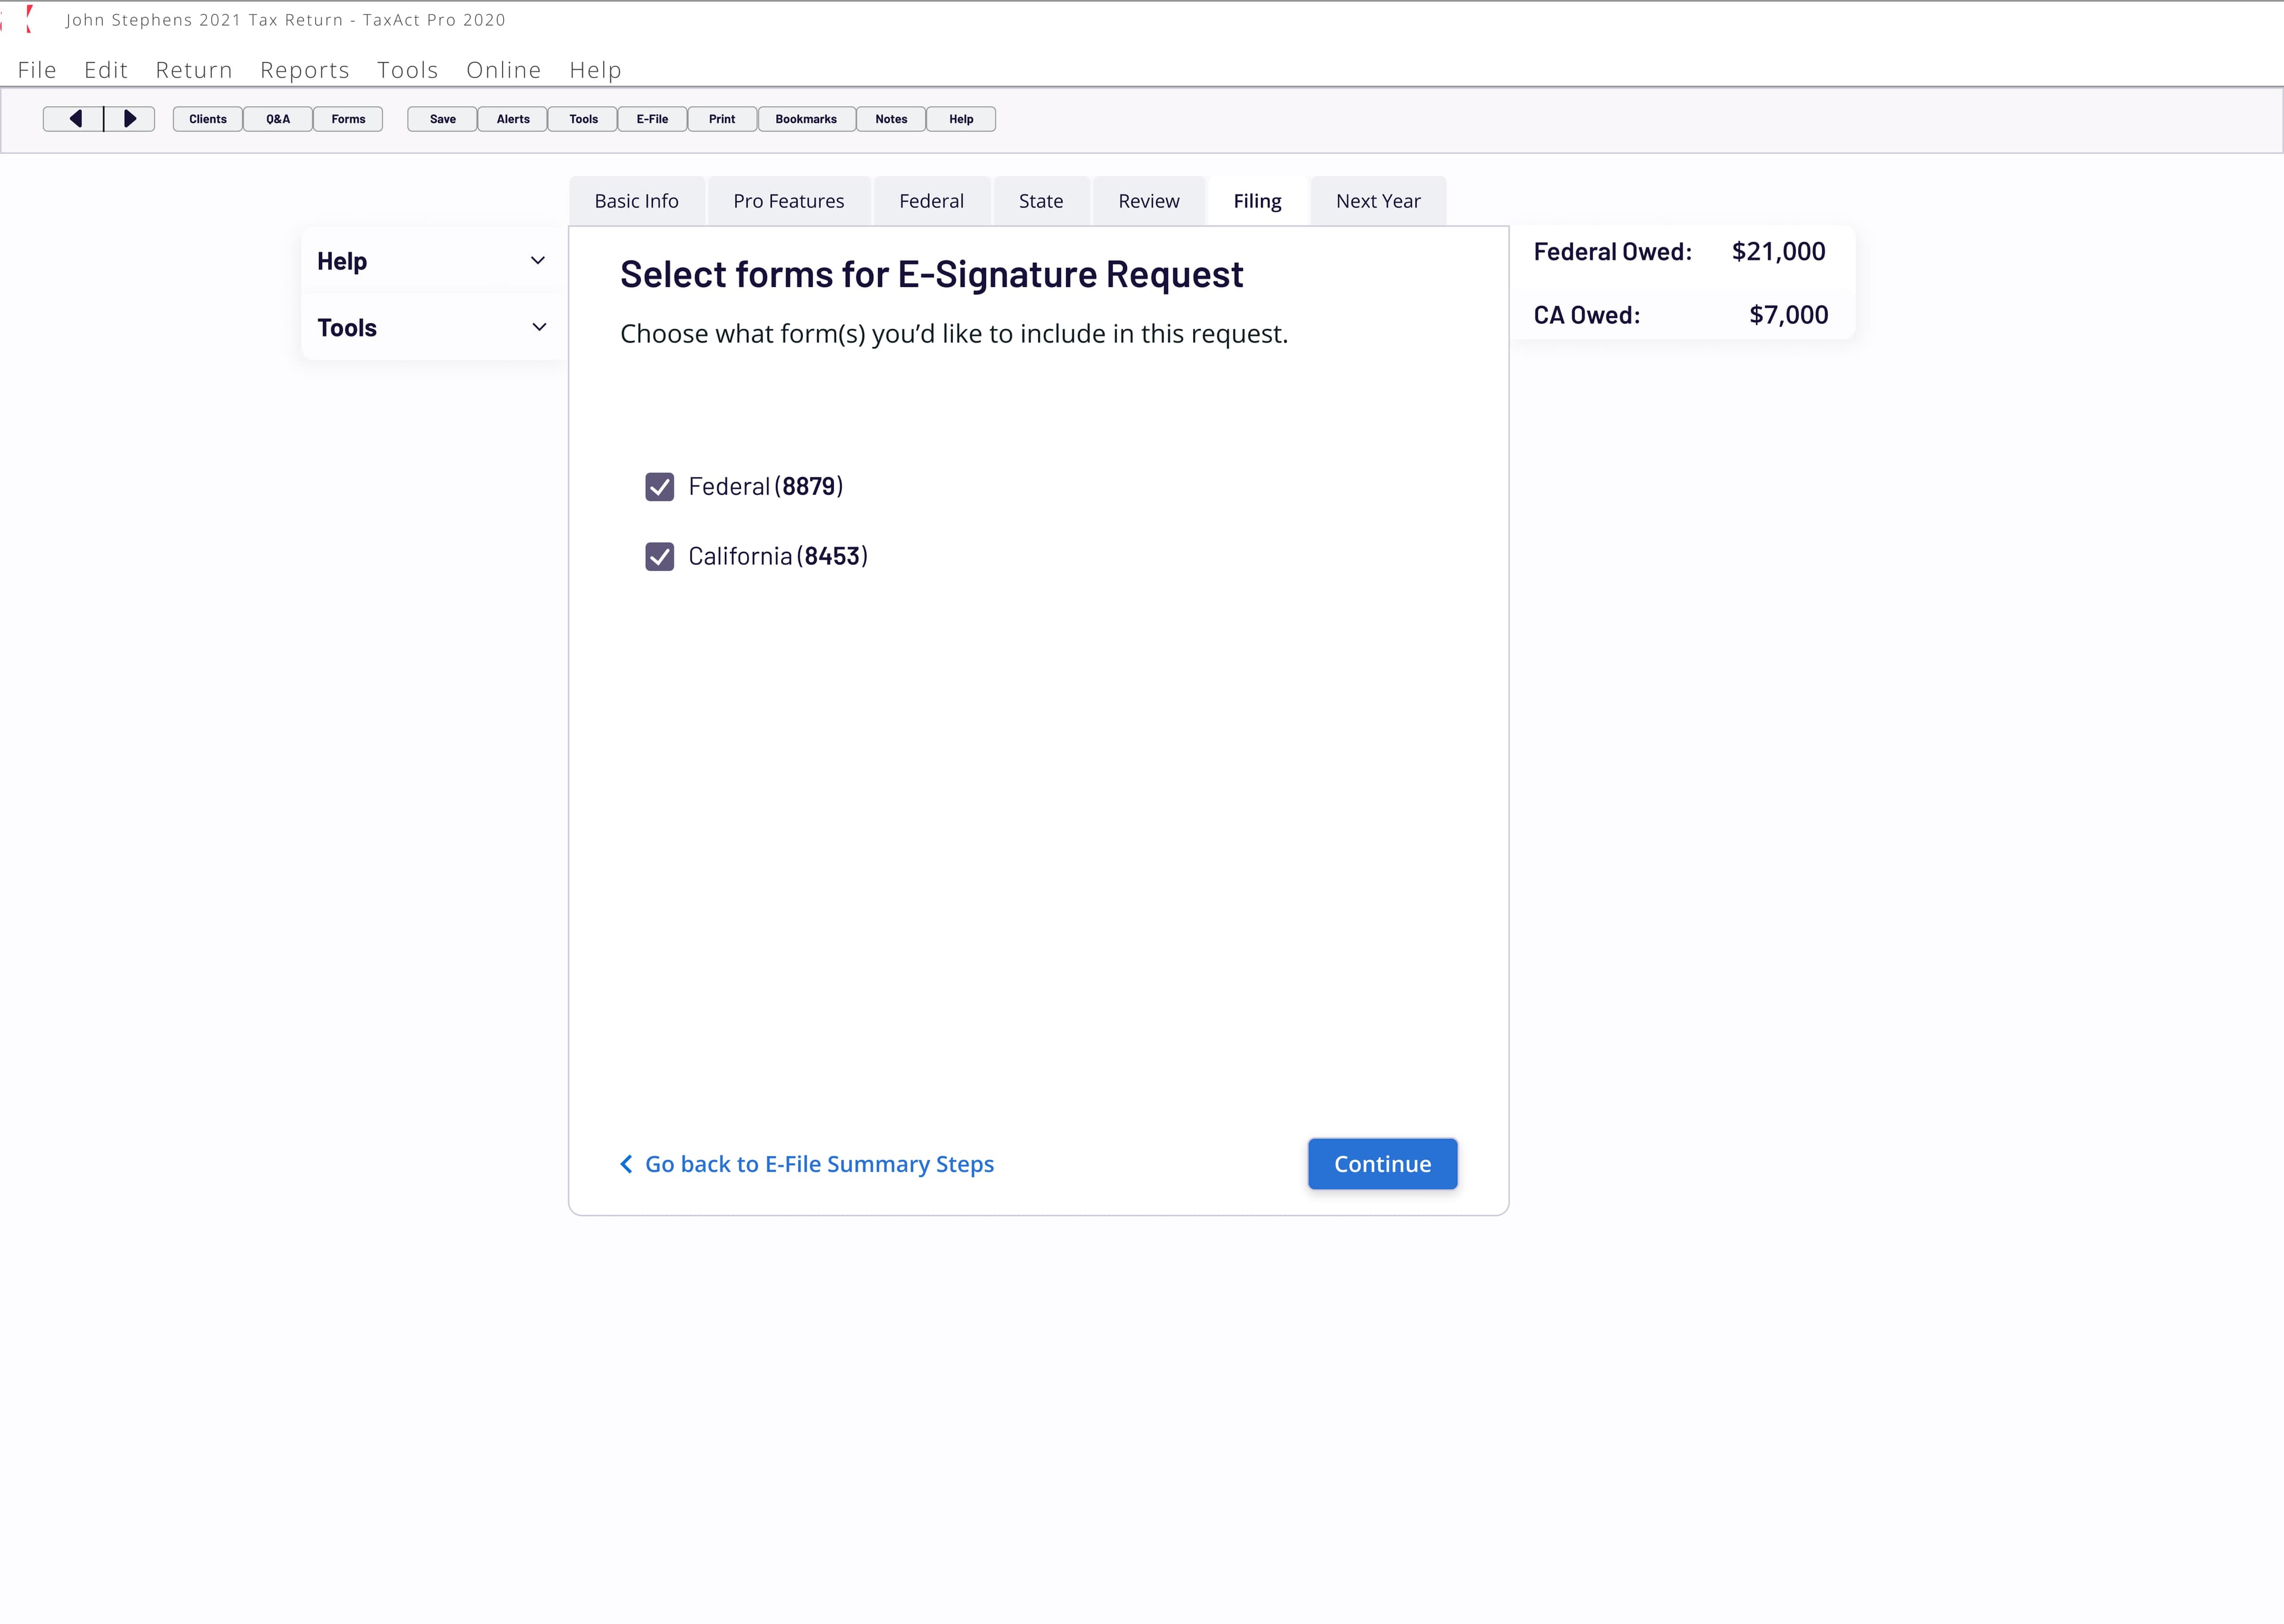Open the File menu

click(x=37, y=70)
